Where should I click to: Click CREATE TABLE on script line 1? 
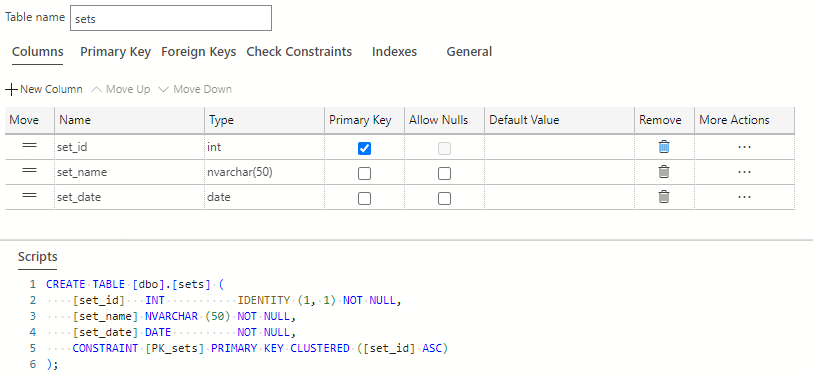point(86,284)
